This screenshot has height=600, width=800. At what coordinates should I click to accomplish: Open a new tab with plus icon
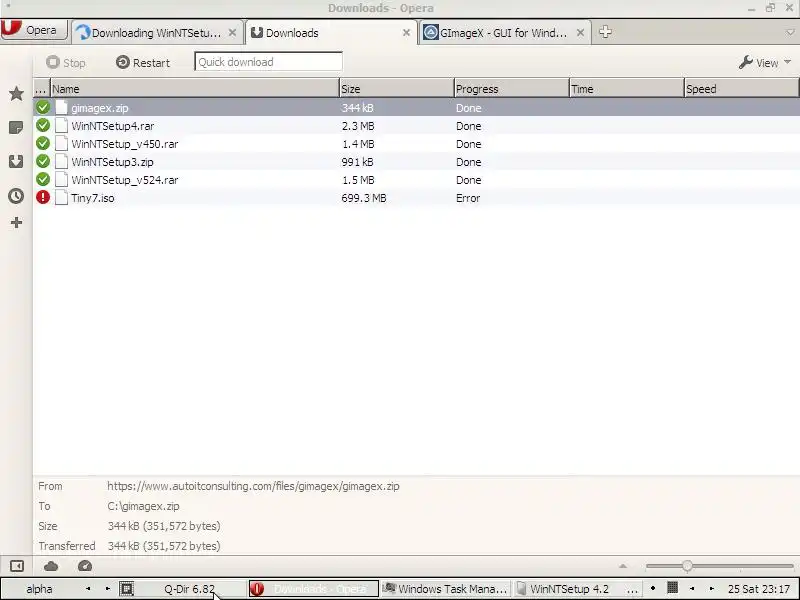click(x=605, y=32)
